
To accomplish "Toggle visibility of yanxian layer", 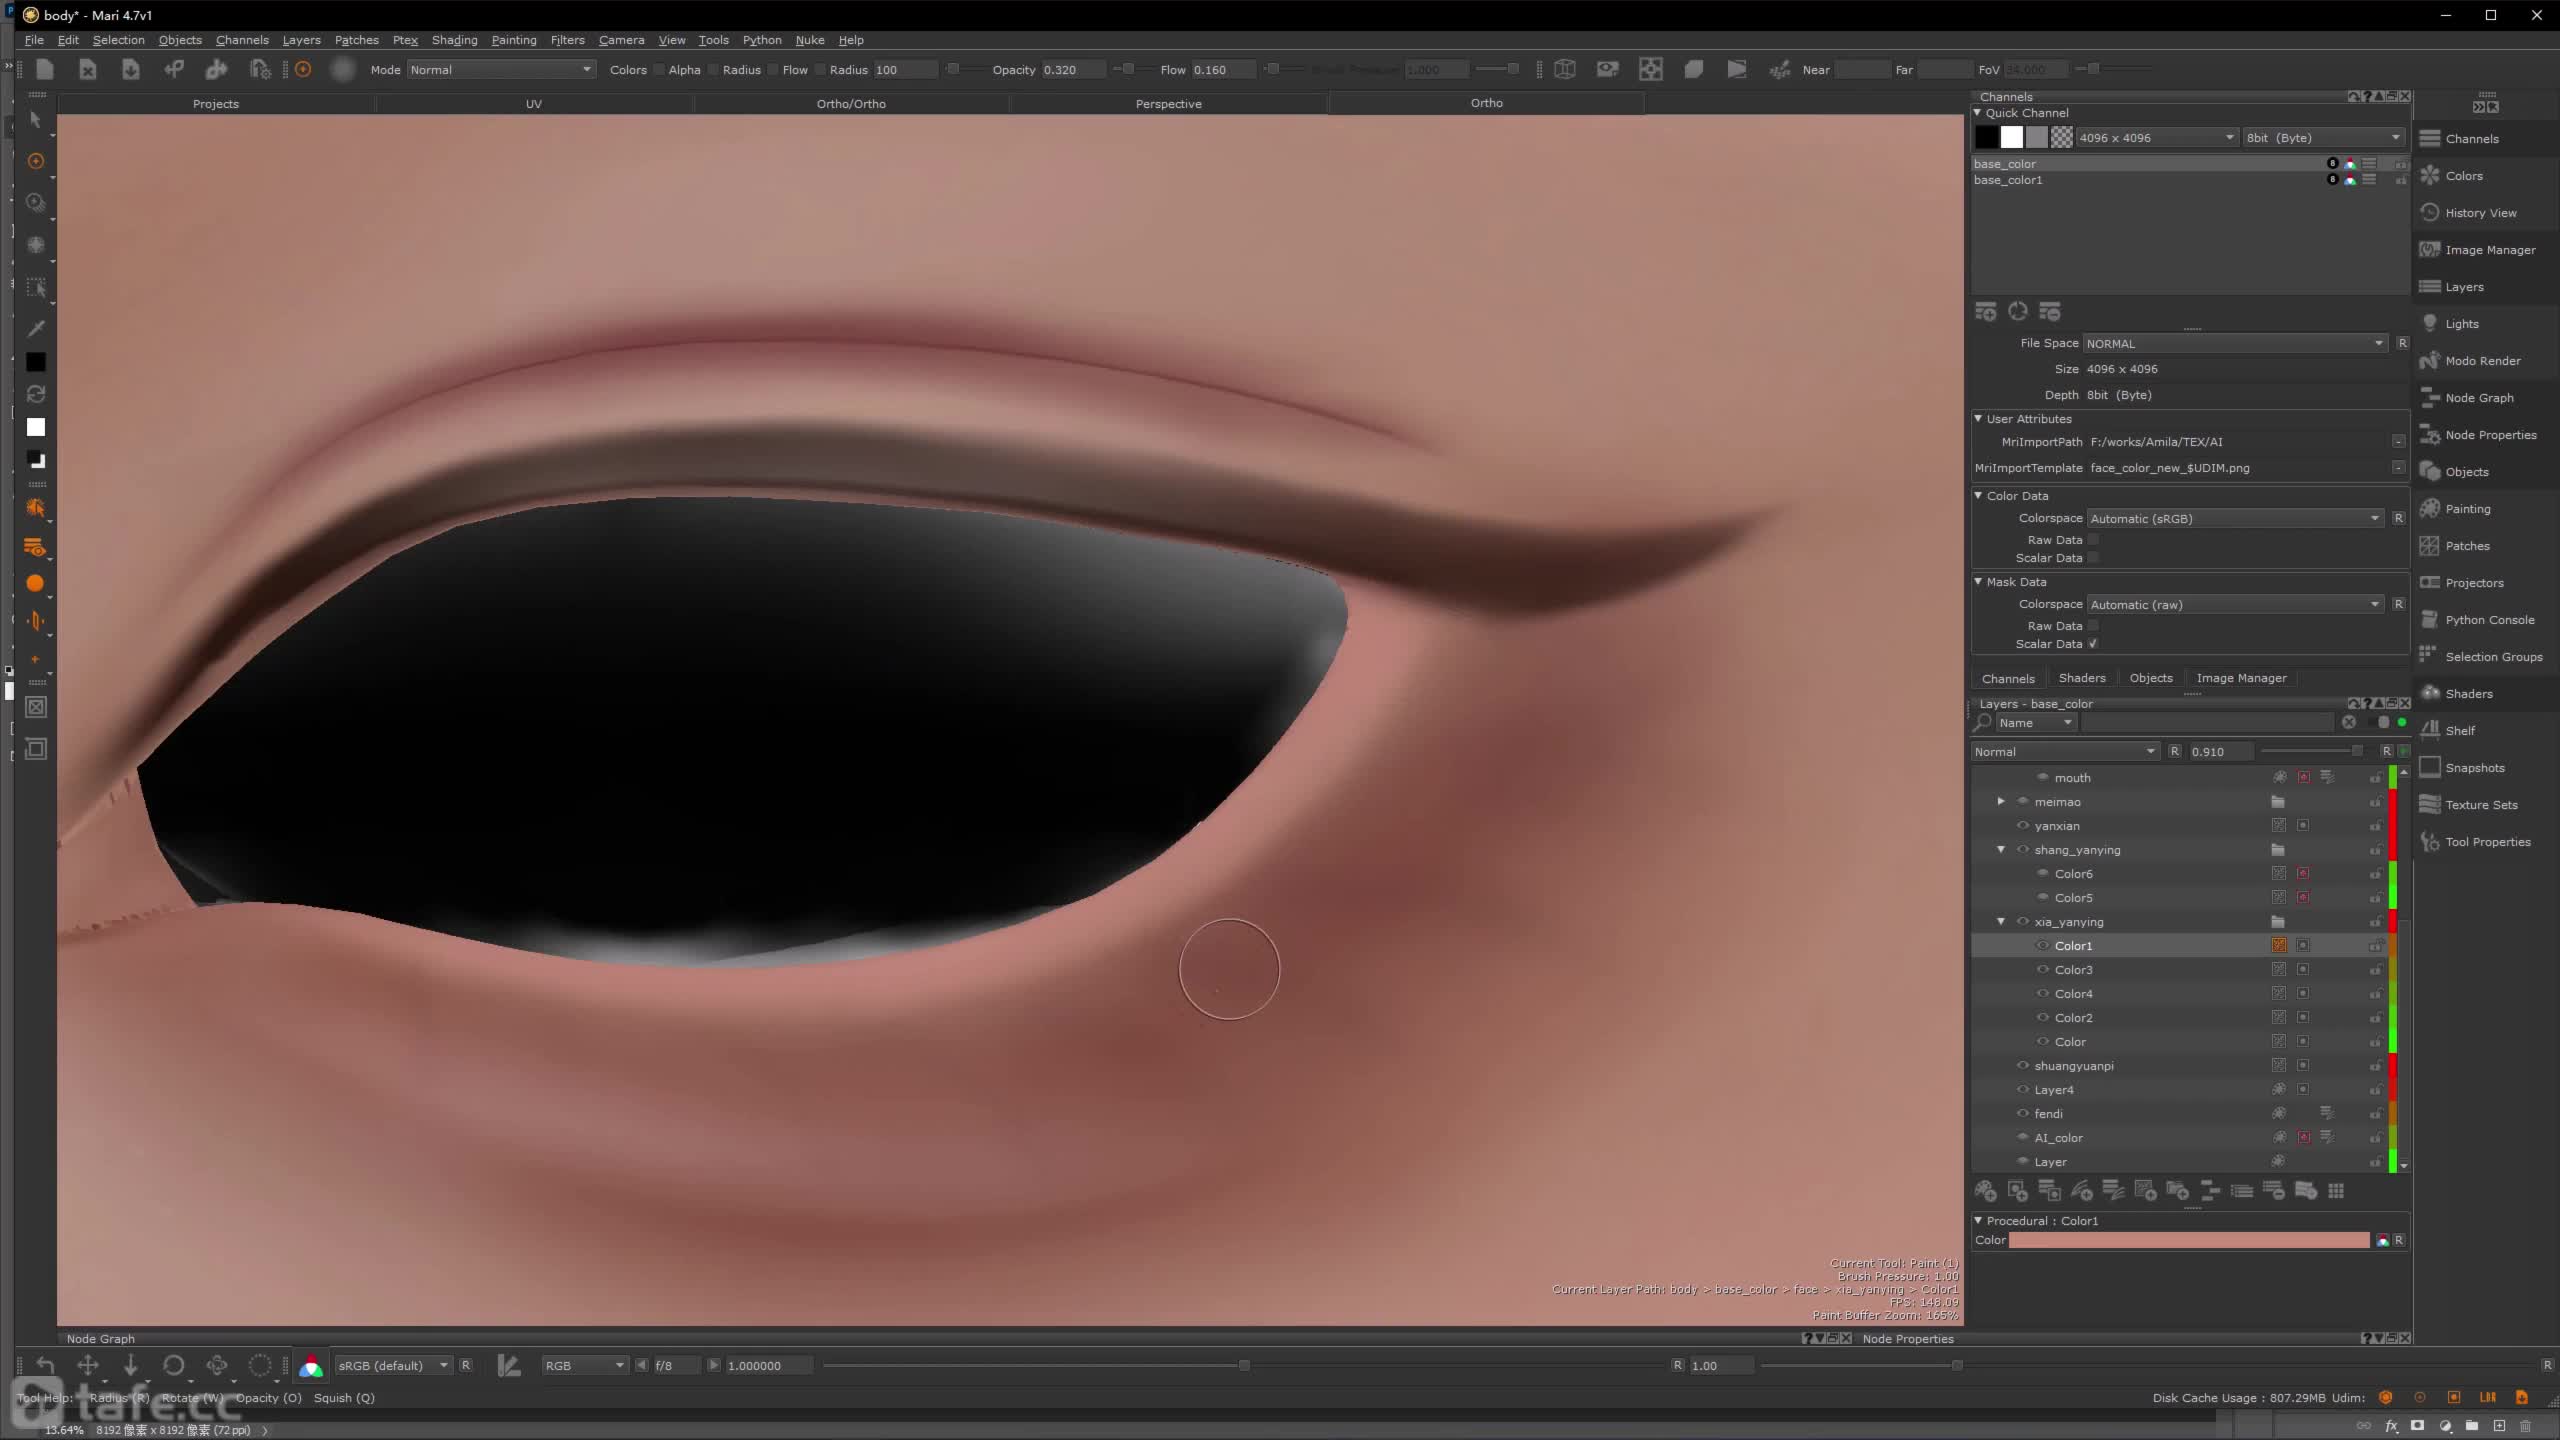I will (2023, 826).
